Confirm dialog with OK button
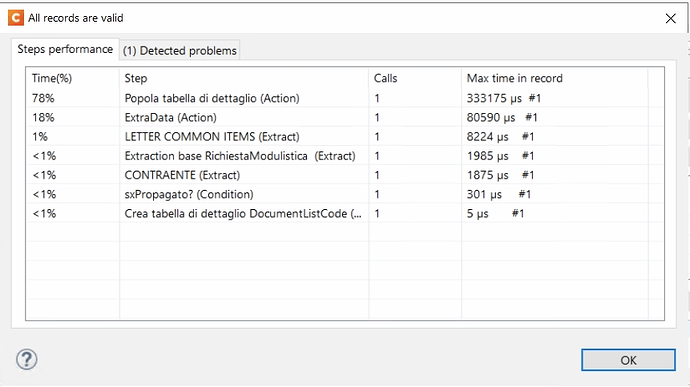690x387 pixels. (628, 360)
